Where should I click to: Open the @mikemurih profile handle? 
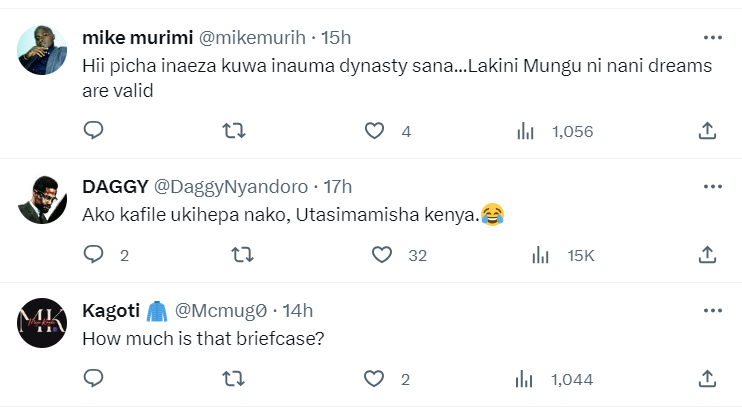tap(254, 38)
